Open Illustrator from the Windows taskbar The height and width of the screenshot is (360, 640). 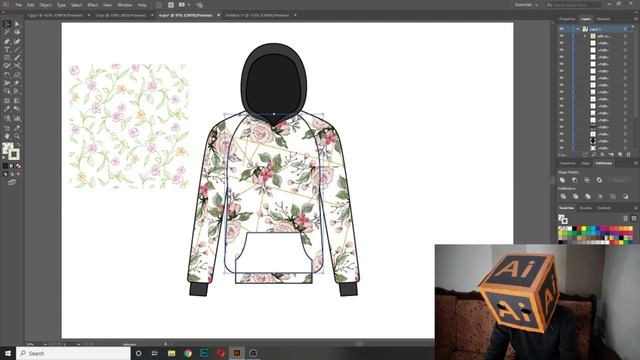tap(237, 353)
